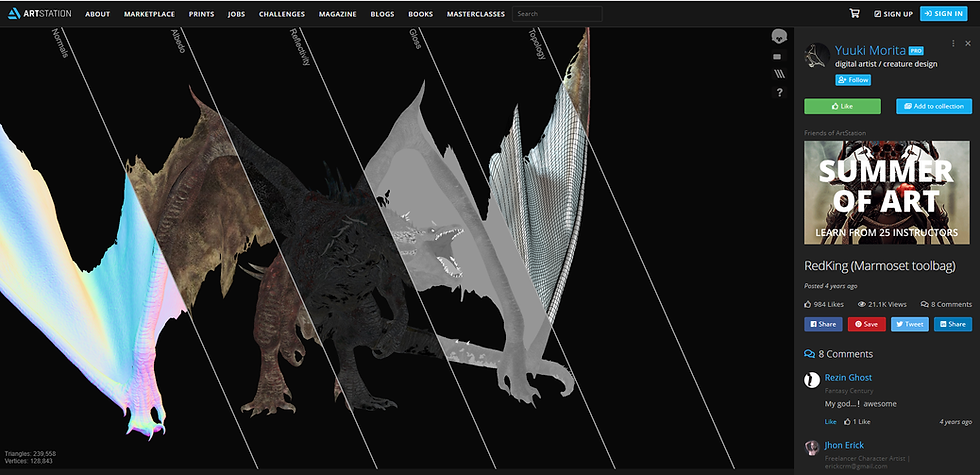
Task: Tweet this artwork
Action: coord(909,324)
